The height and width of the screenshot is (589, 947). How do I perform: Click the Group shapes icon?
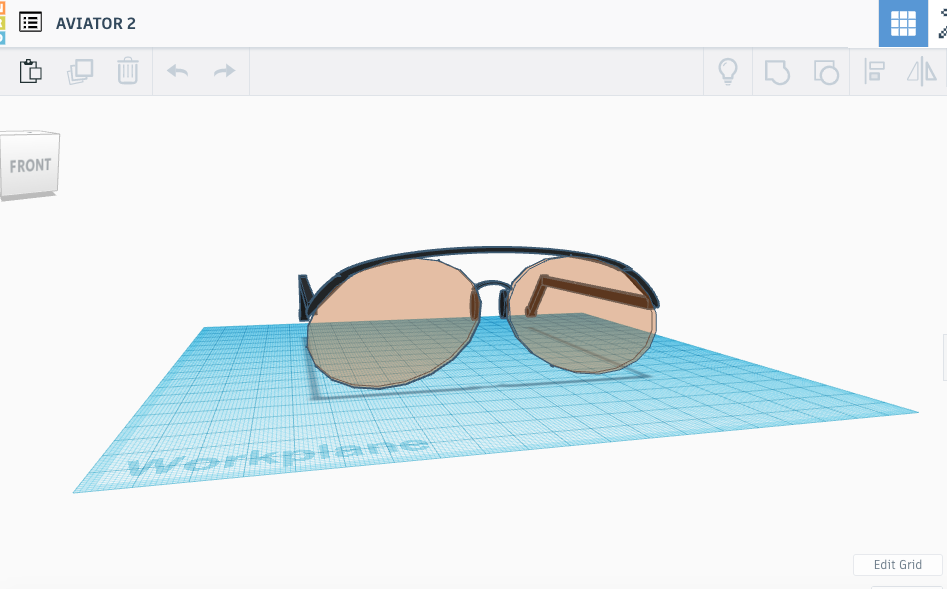pos(777,72)
